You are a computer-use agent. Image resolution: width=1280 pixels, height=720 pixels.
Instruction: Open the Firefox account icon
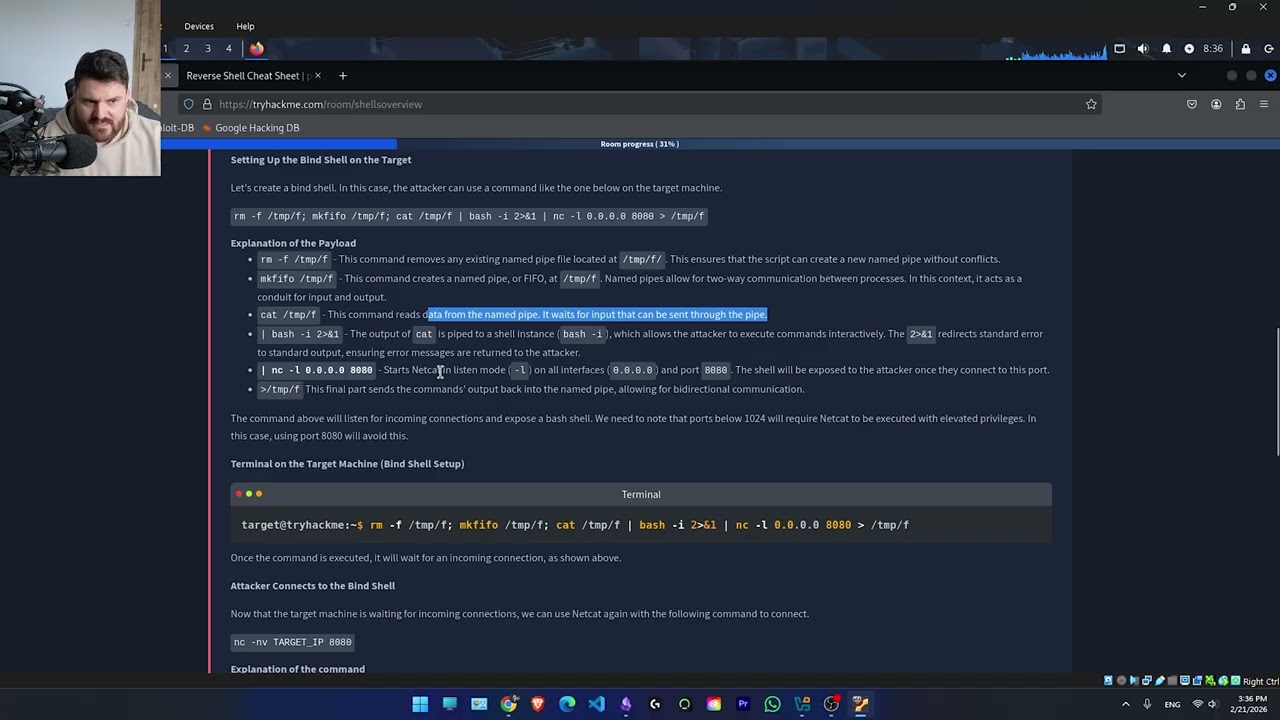pyautogui.click(x=1216, y=104)
